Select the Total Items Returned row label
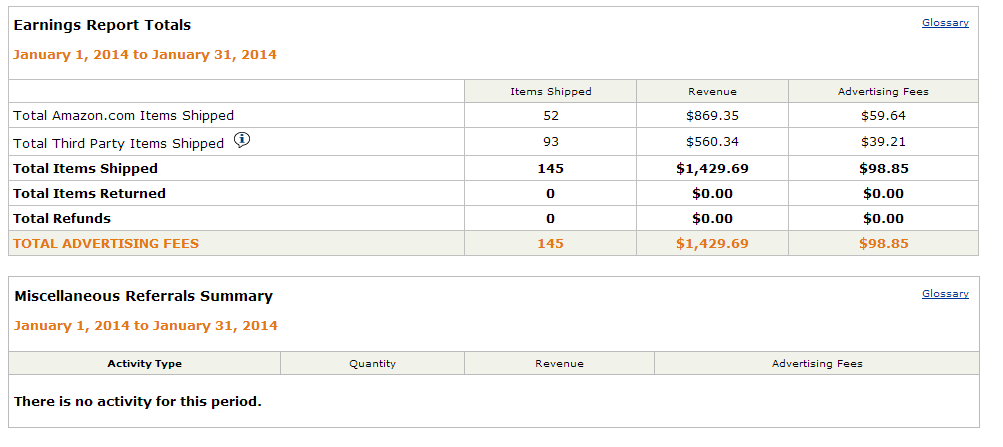1003x447 pixels. 90,193
